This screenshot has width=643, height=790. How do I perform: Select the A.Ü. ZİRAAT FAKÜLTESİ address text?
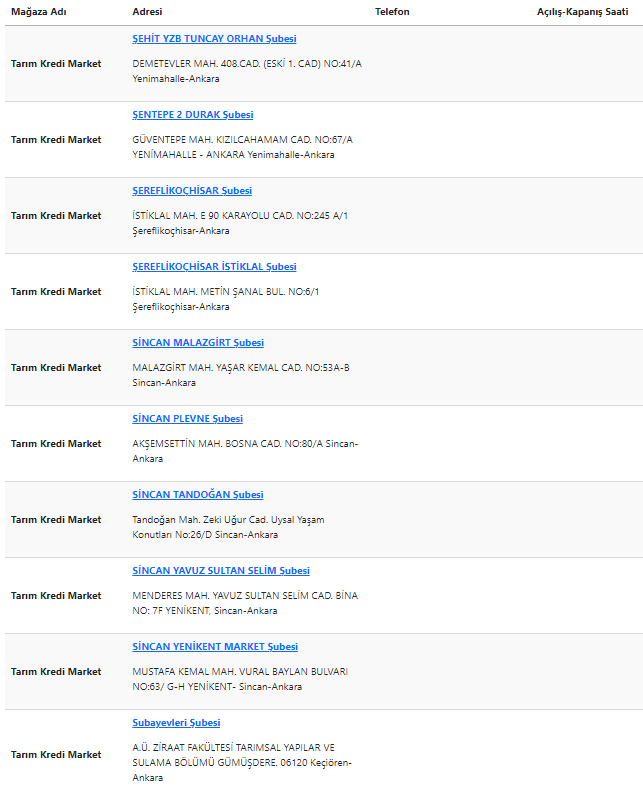tap(242, 763)
